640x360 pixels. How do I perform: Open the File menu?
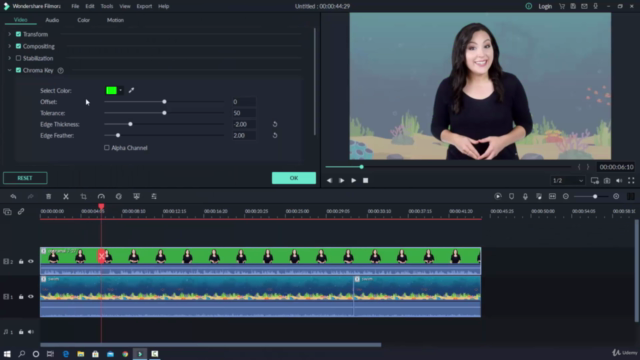click(x=75, y=6)
